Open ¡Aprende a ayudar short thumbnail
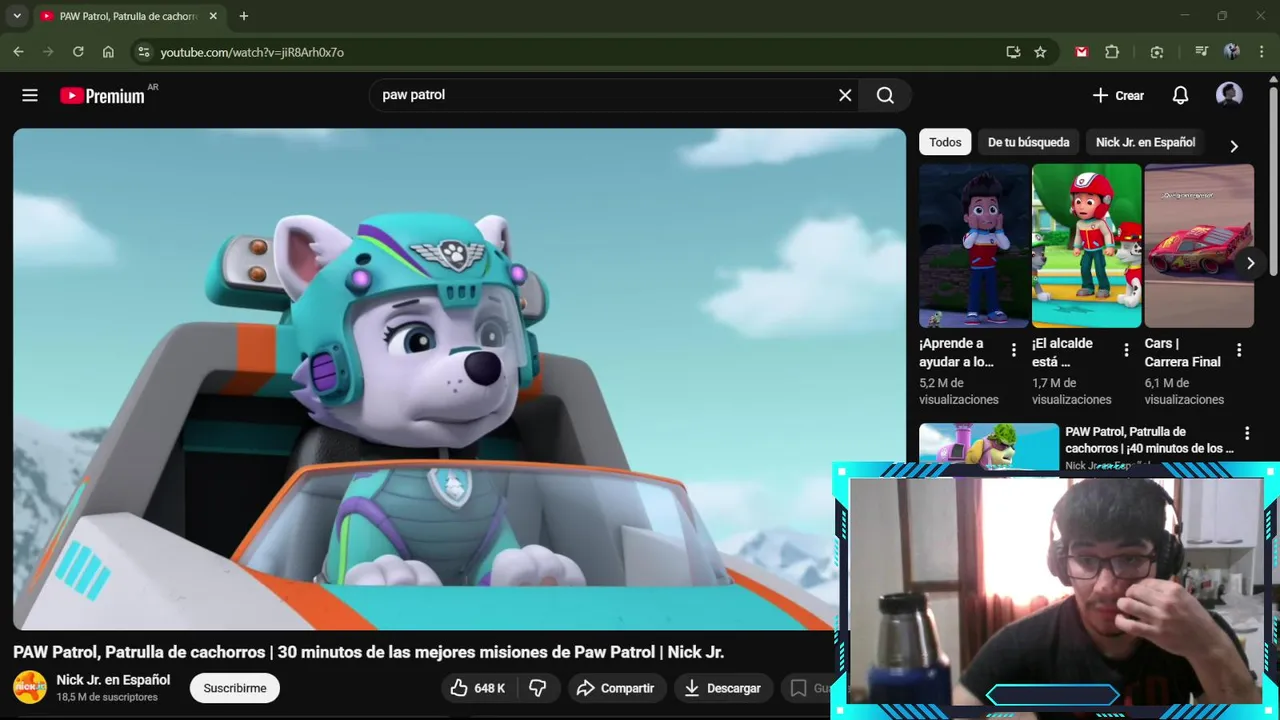Screen dimensions: 1280x720 point(974,246)
